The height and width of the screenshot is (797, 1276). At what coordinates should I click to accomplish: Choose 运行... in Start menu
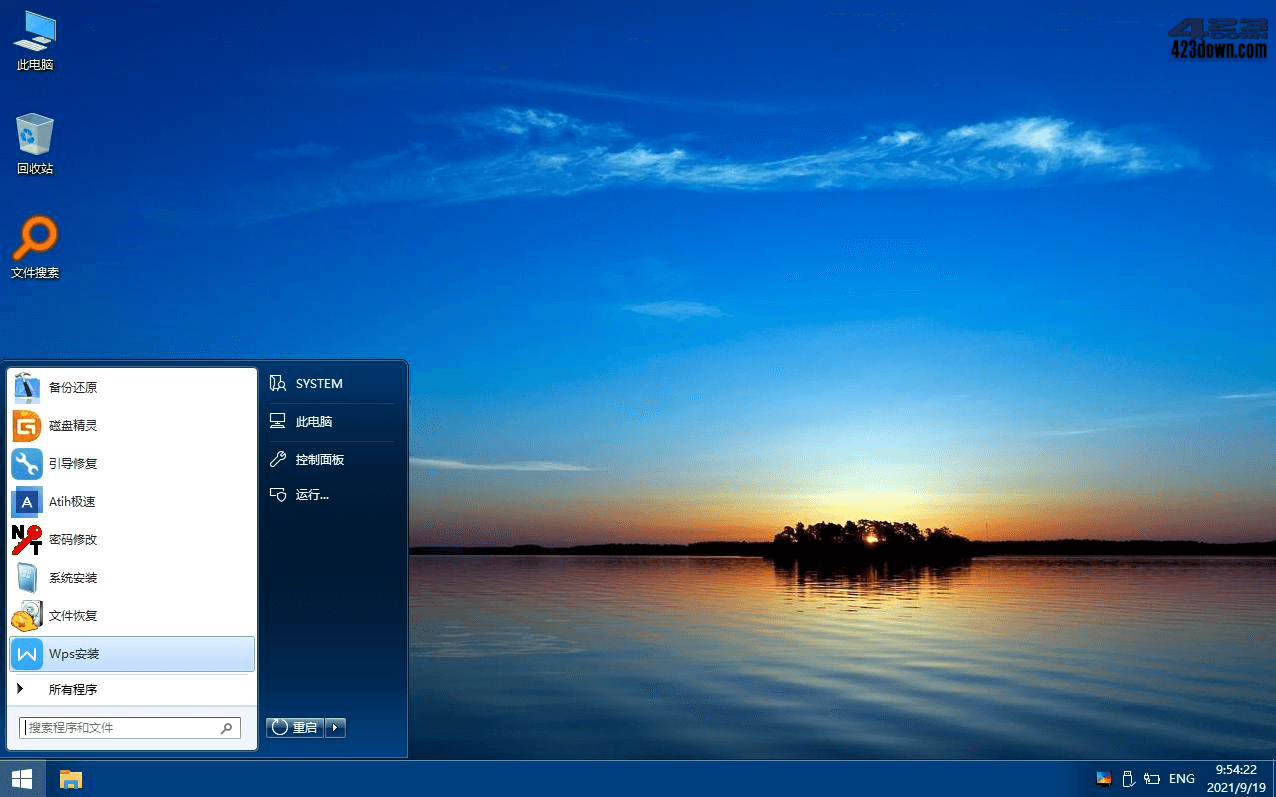[312, 495]
